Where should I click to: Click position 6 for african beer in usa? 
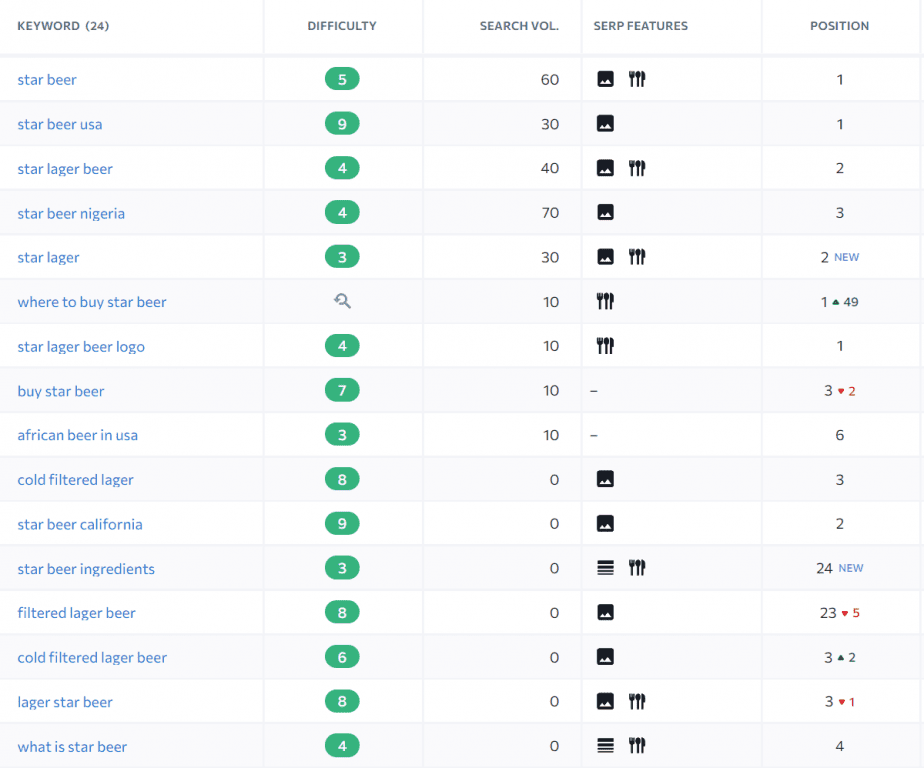[x=840, y=435]
